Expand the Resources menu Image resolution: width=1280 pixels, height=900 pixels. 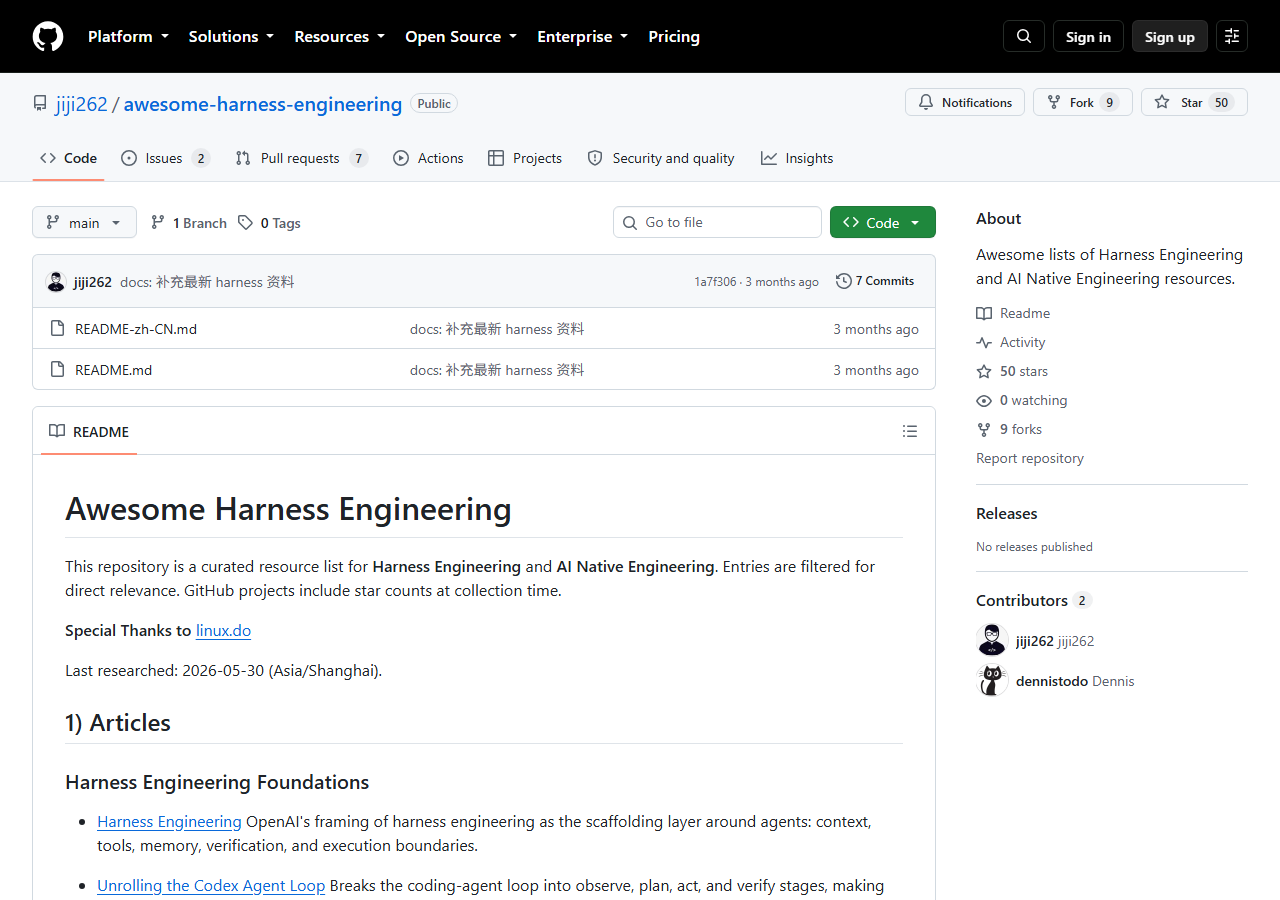coord(339,36)
